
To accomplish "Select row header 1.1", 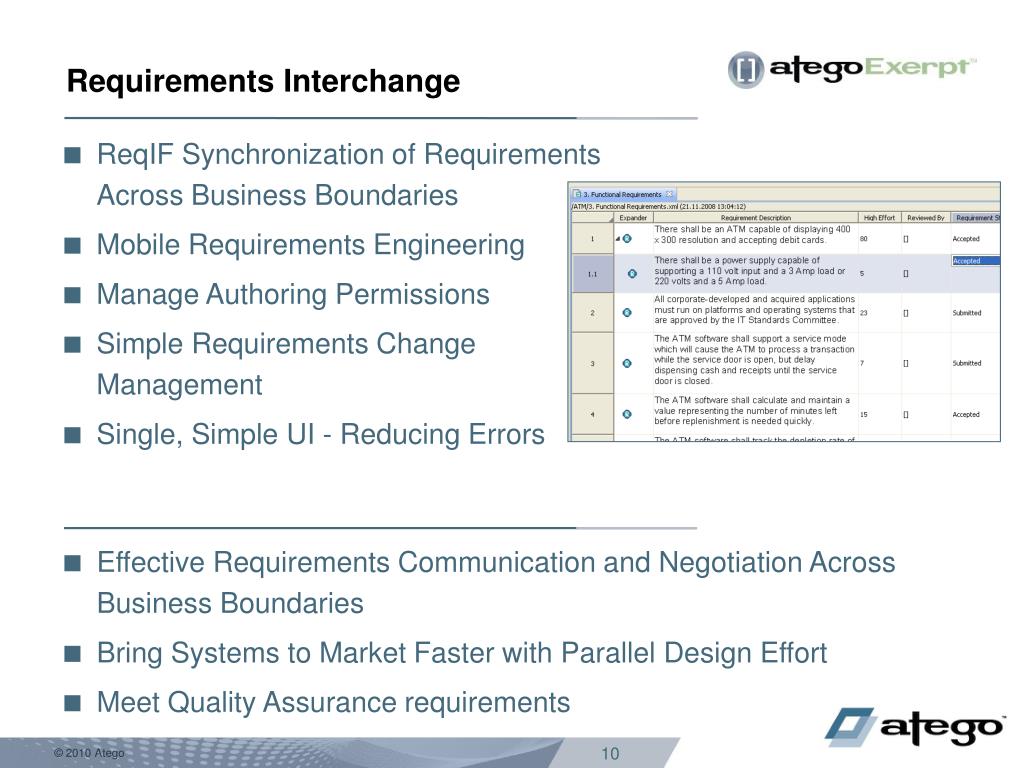I will tap(592, 274).
